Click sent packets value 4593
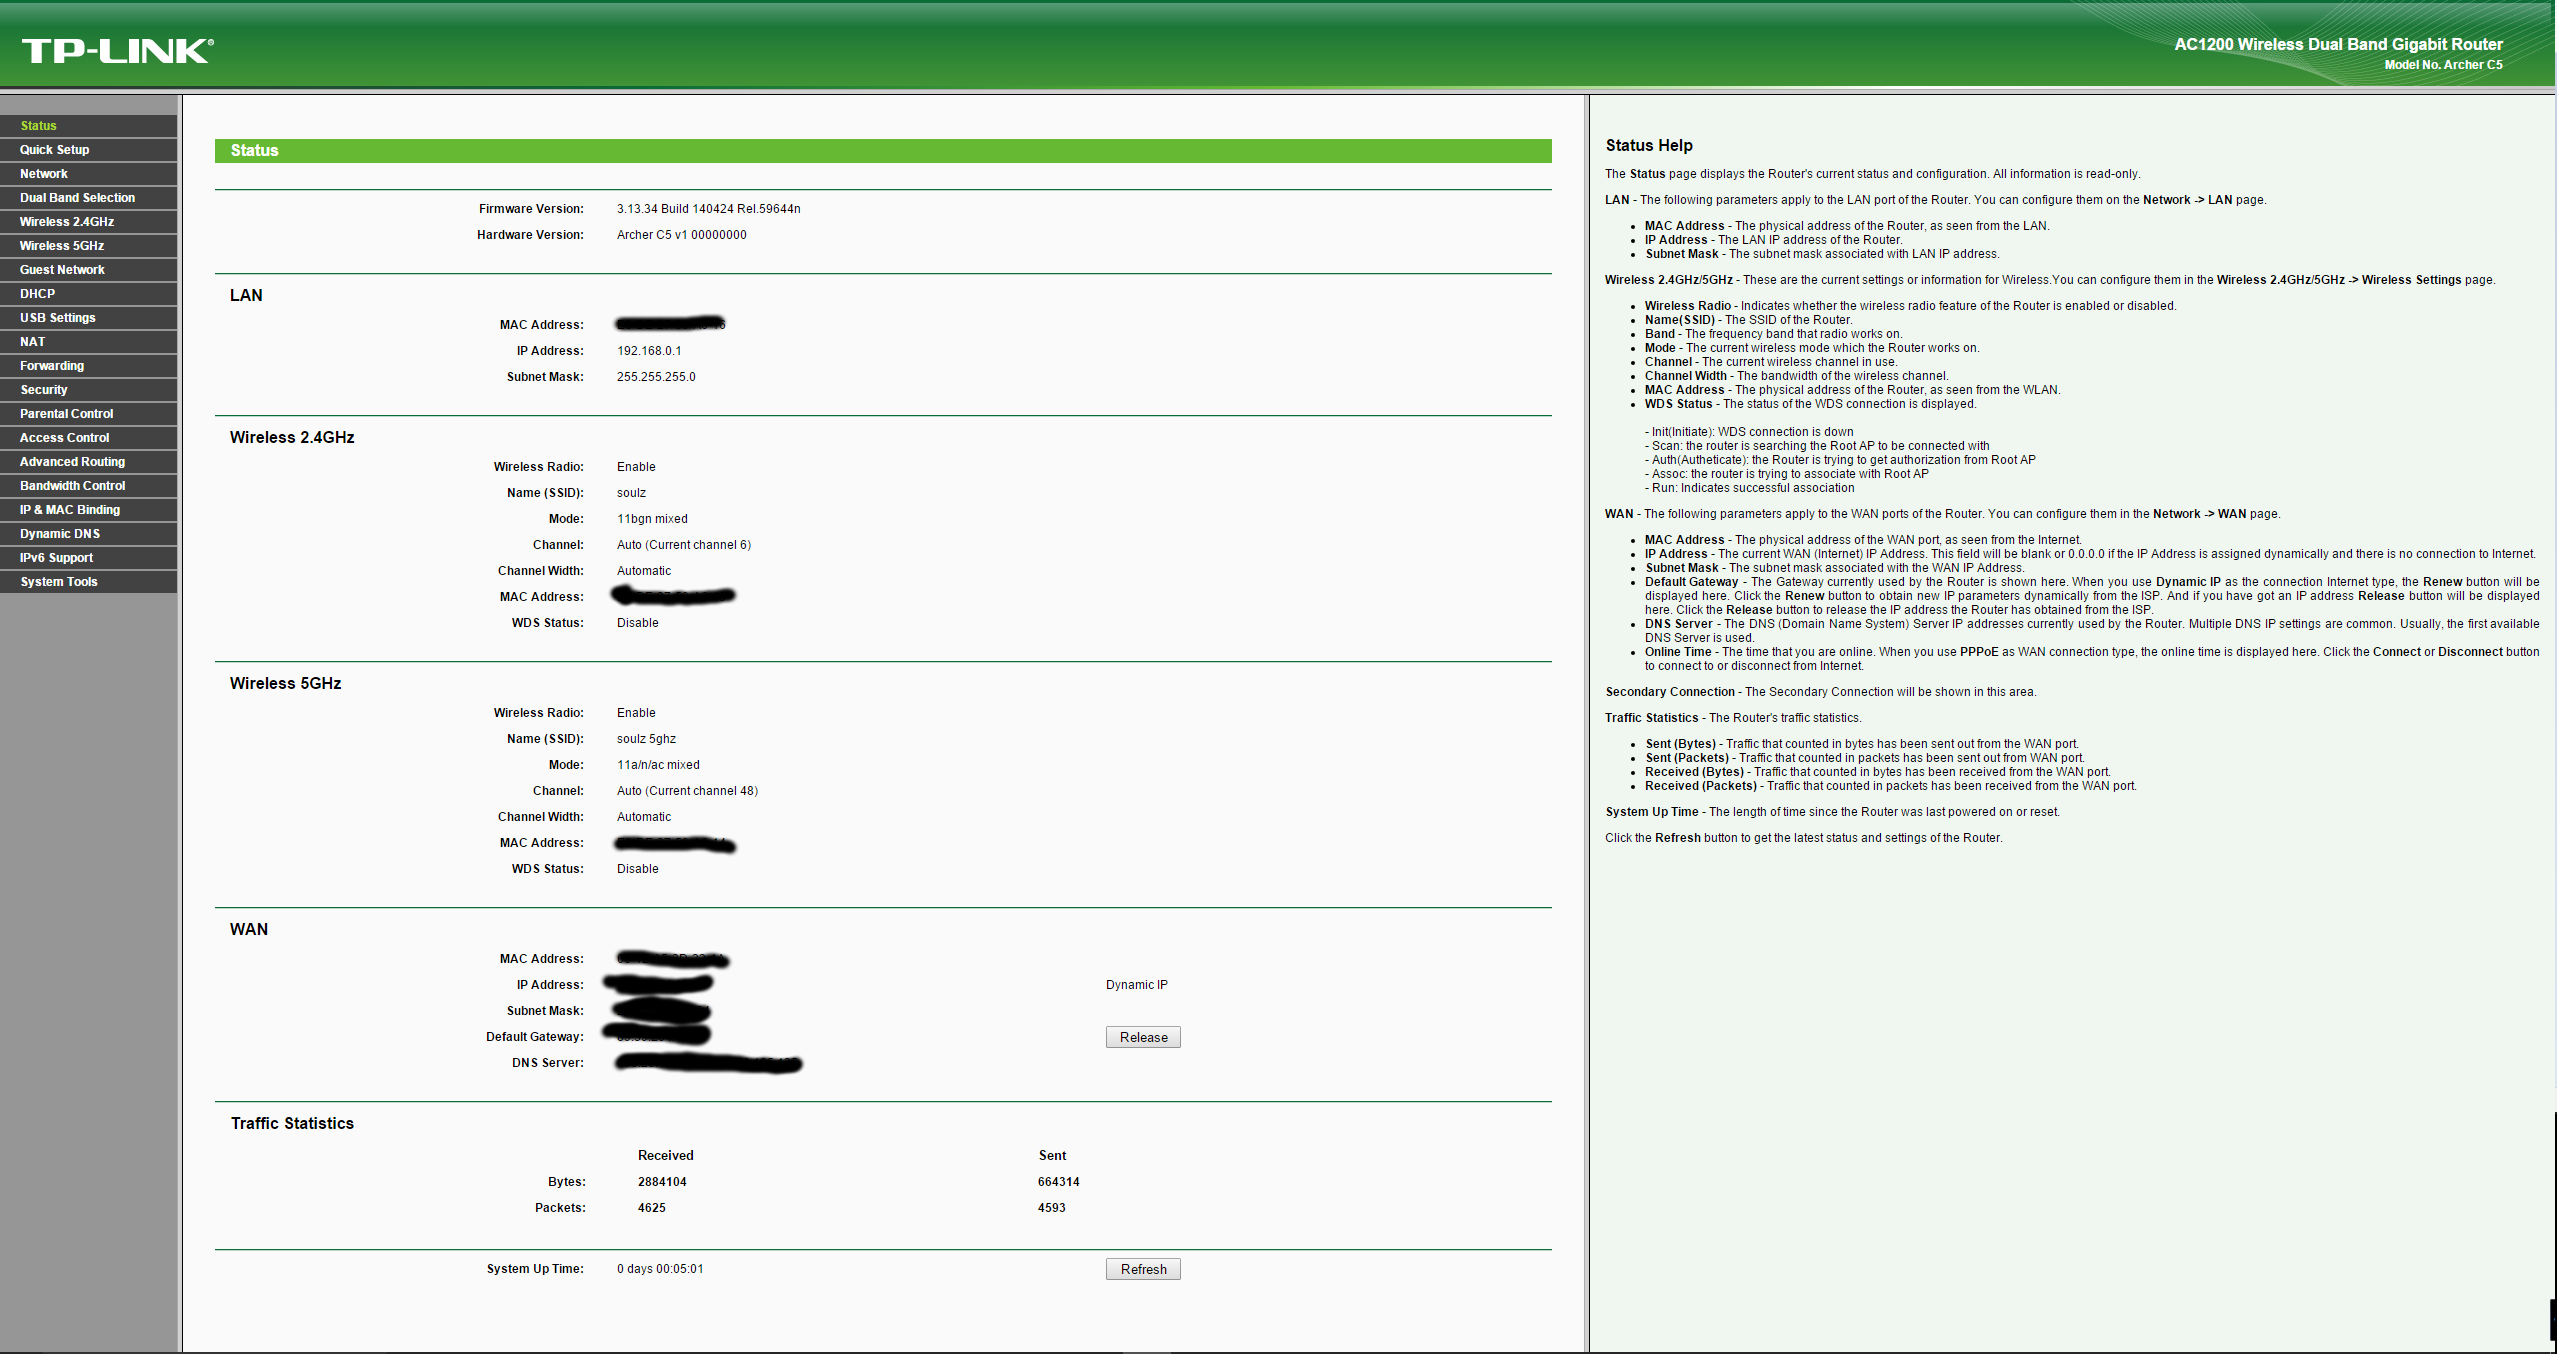Viewport: 2557px width, 1354px height. point(1051,1208)
